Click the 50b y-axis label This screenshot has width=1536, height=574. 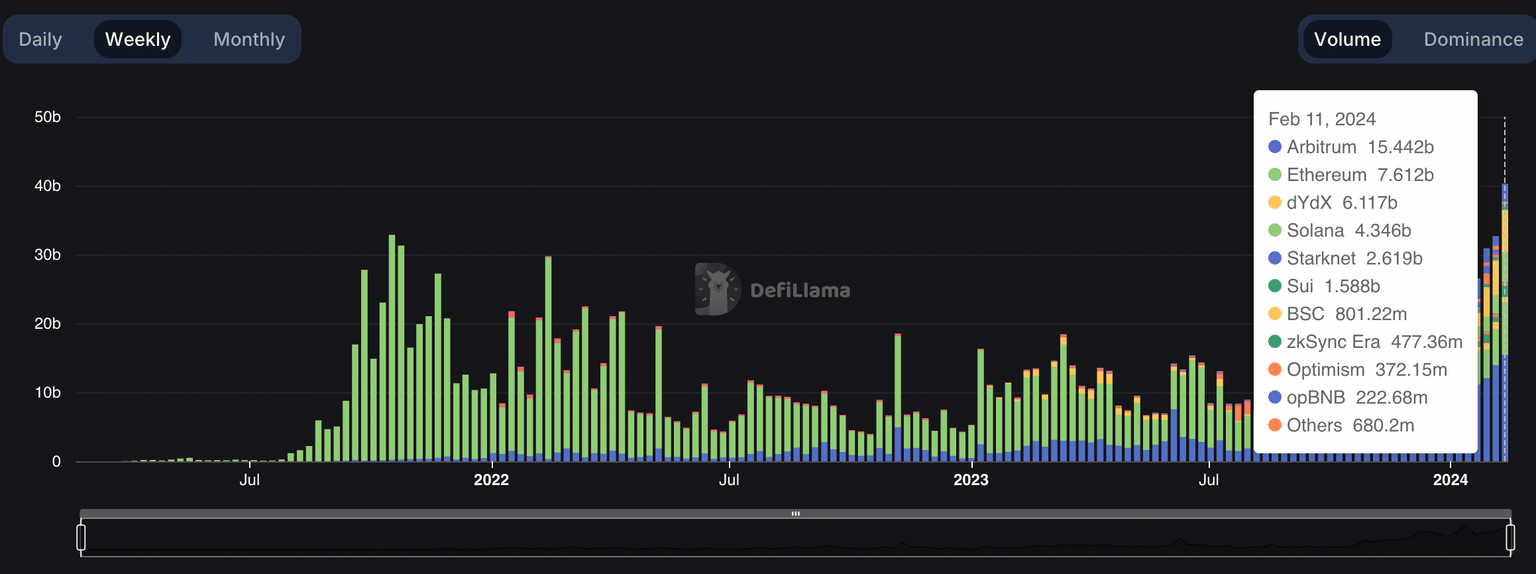(47, 117)
